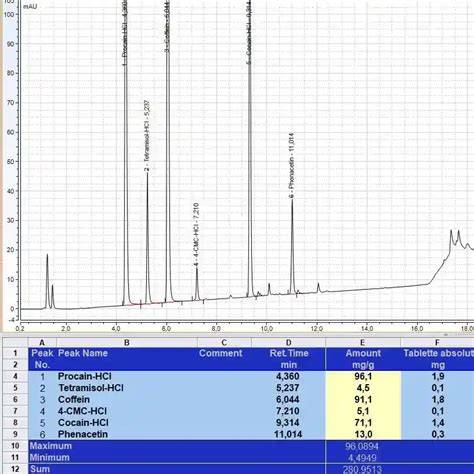Select amount cell 4,5
This screenshot has width=474, height=474.
pos(363,388)
